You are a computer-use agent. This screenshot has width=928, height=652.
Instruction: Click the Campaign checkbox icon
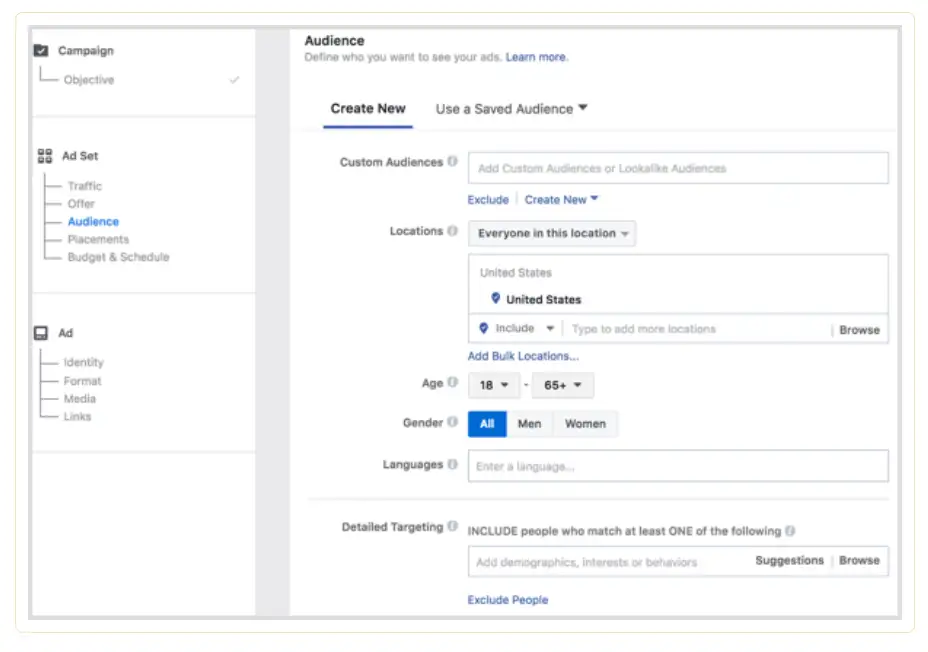point(42,50)
